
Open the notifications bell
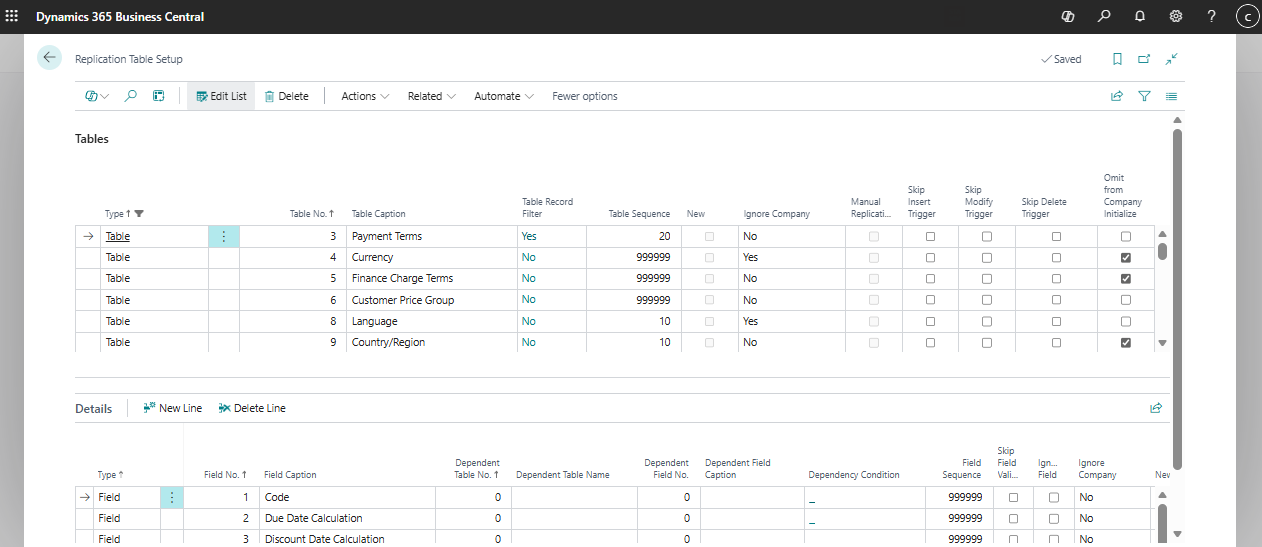pos(1139,17)
